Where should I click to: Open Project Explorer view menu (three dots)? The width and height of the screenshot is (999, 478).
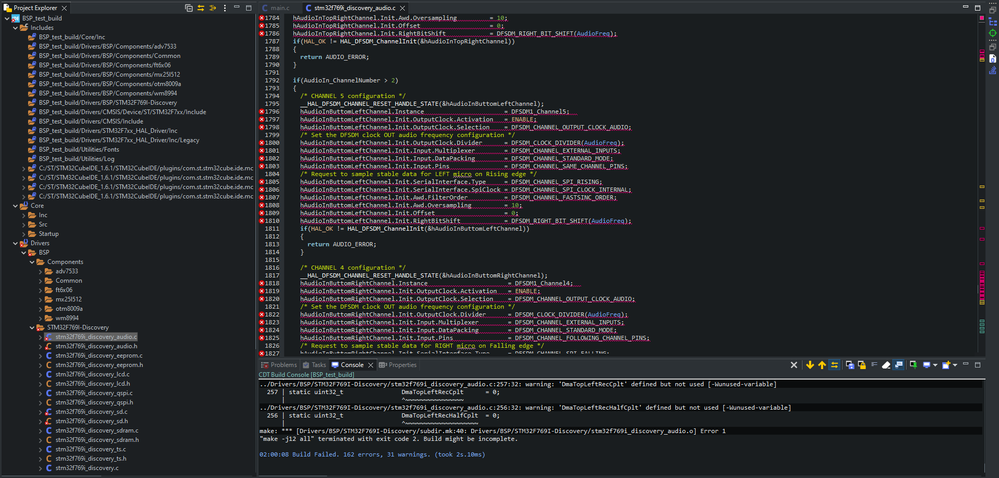tap(224, 8)
